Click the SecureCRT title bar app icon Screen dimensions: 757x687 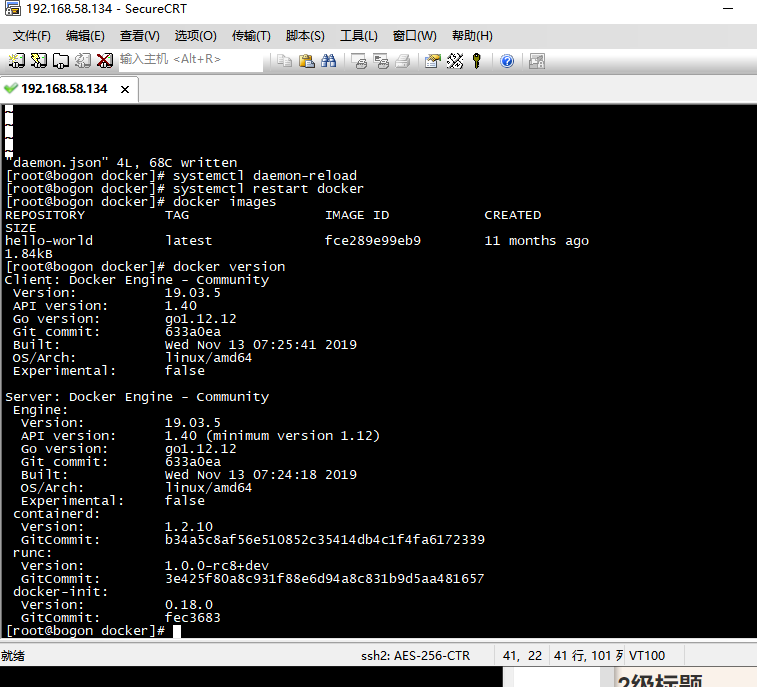[12, 8]
